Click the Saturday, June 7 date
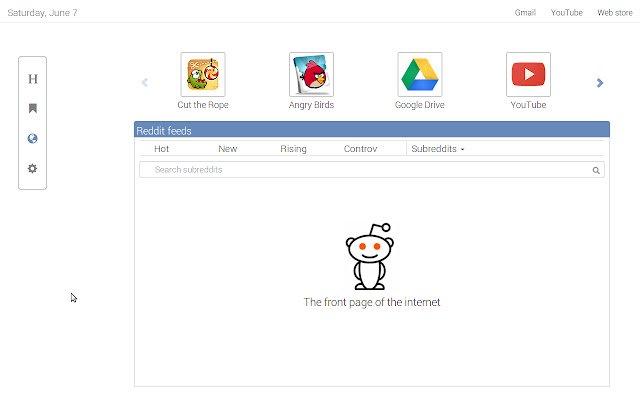The image size is (640, 400). (42, 13)
